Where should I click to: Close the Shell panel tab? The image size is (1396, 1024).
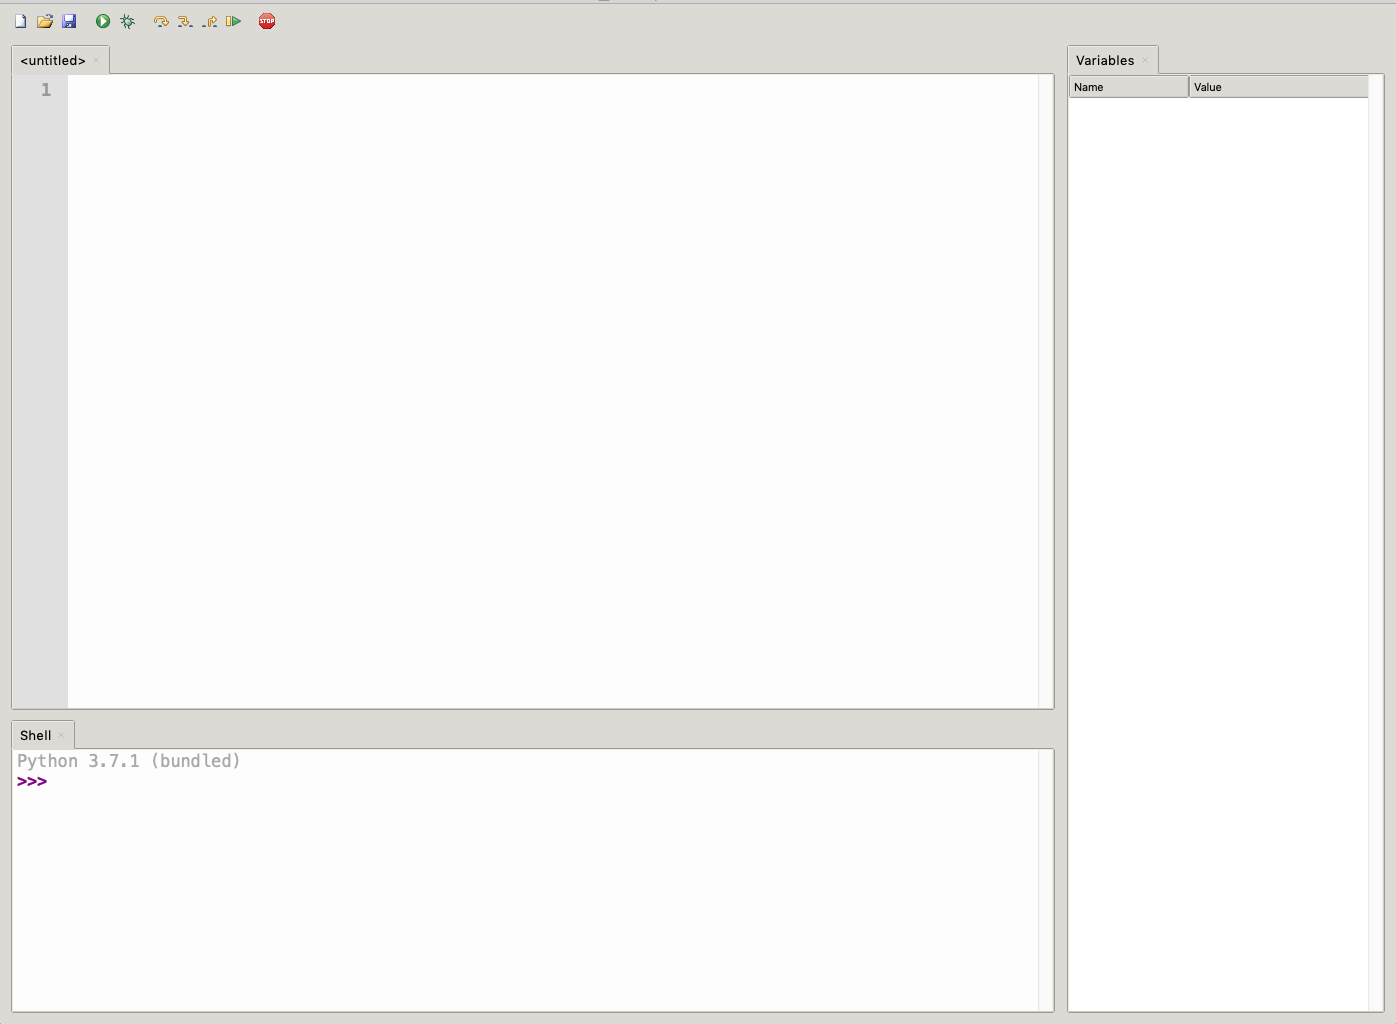pyautogui.click(x=61, y=736)
